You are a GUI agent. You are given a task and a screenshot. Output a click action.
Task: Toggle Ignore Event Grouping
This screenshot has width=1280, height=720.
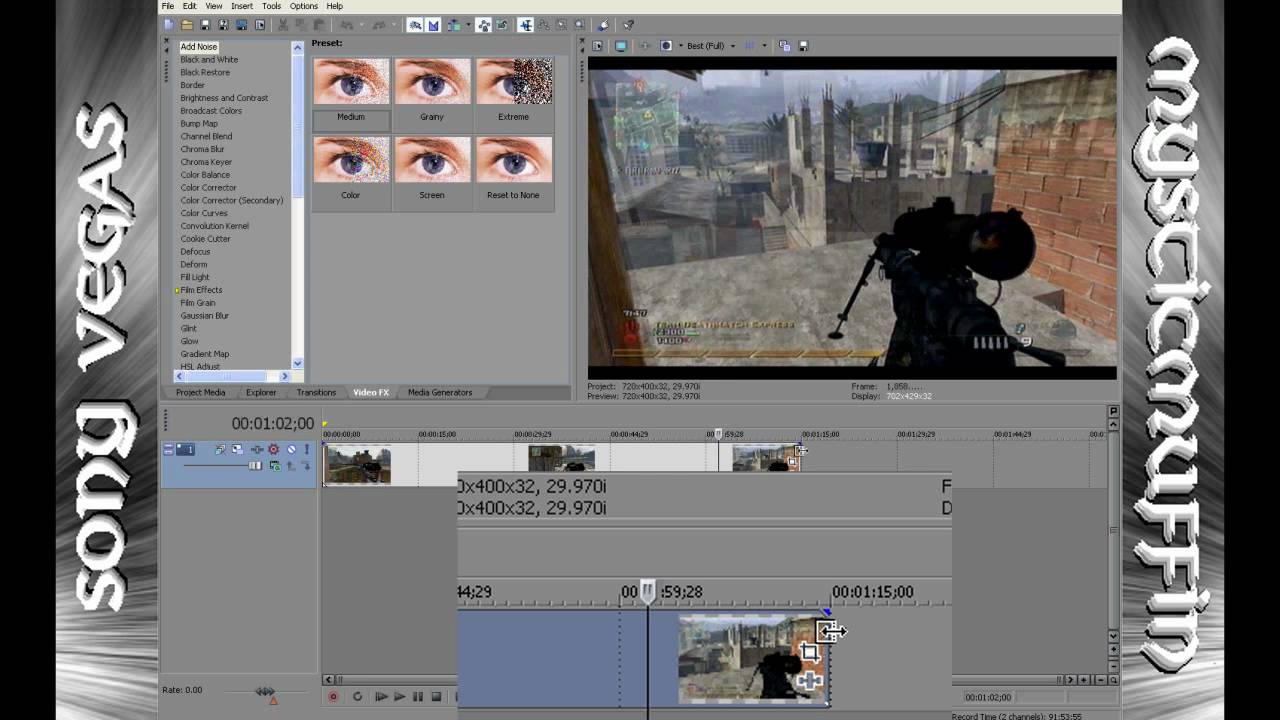point(502,25)
